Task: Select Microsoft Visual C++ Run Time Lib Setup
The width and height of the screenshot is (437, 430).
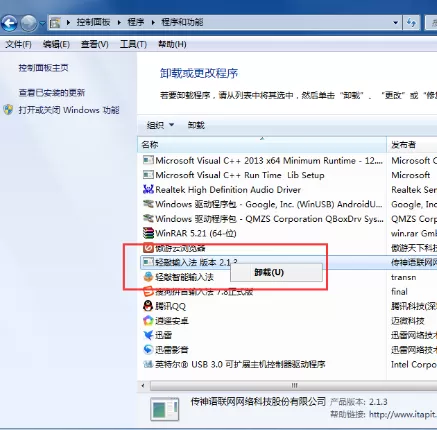Action: coord(240,175)
